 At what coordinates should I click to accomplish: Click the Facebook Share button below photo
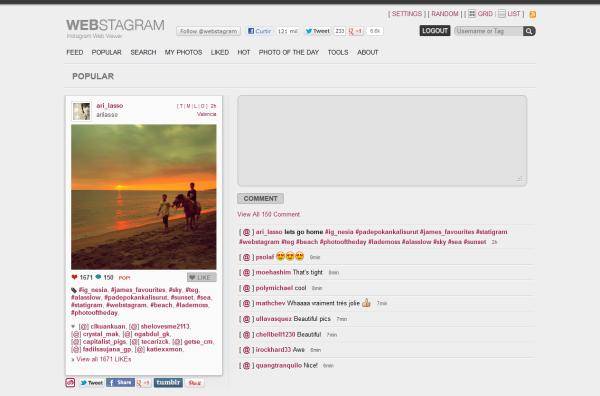click(x=120, y=383)
